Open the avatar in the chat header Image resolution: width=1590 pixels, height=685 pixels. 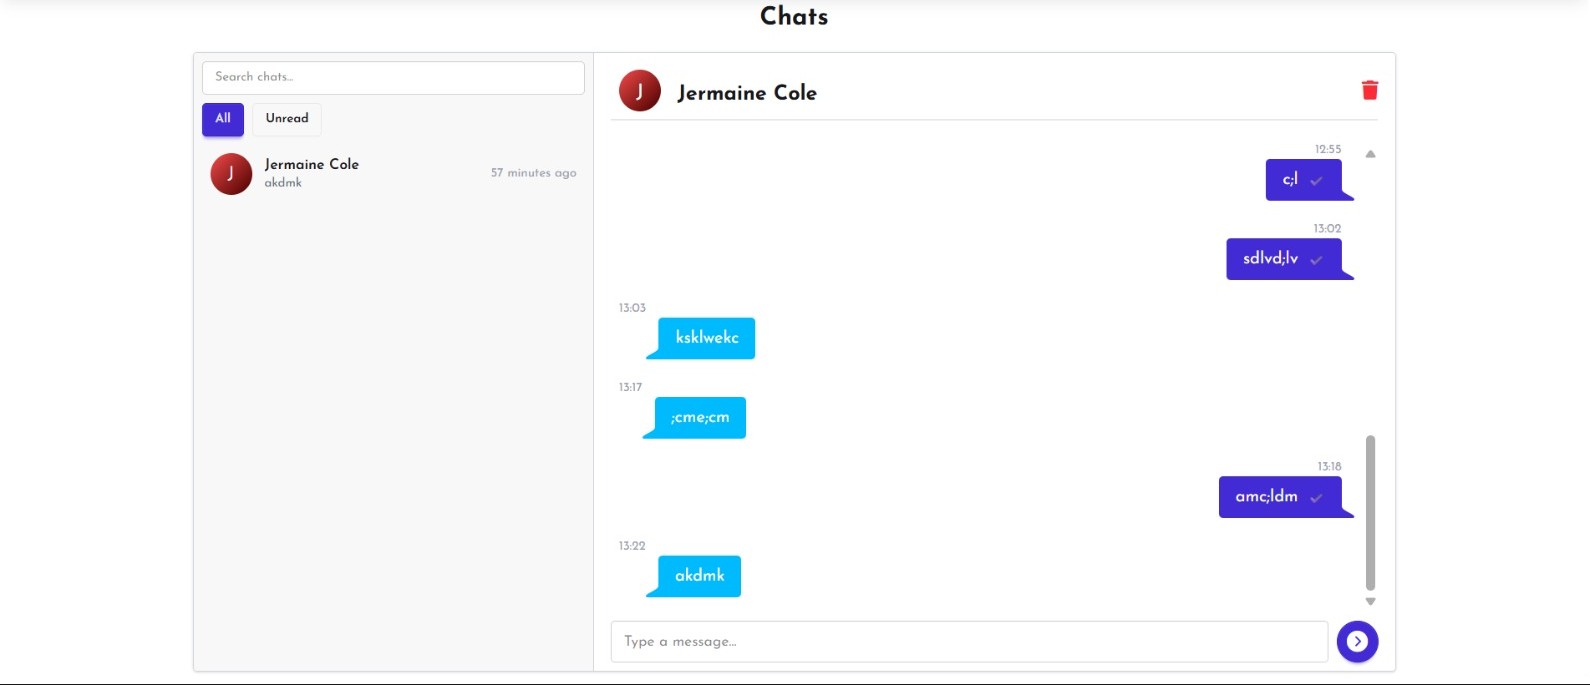tap(640, 91)
